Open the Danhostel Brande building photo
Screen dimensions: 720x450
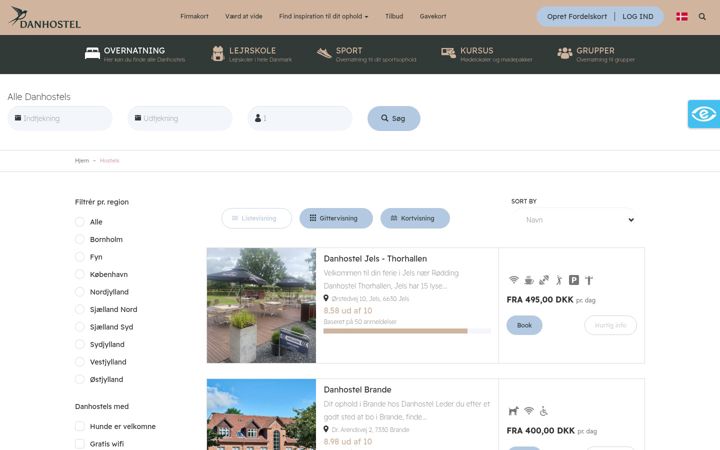[x=261, y=414]
